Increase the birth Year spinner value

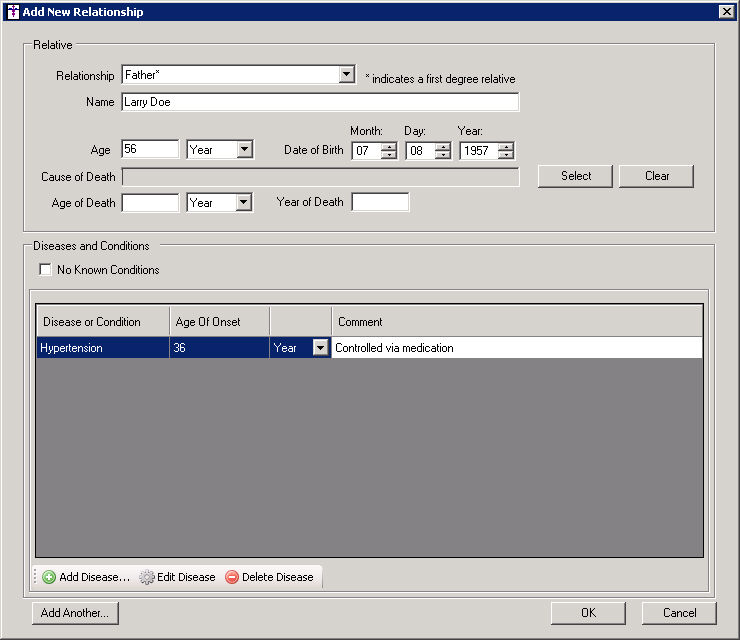tap(506, 146)
